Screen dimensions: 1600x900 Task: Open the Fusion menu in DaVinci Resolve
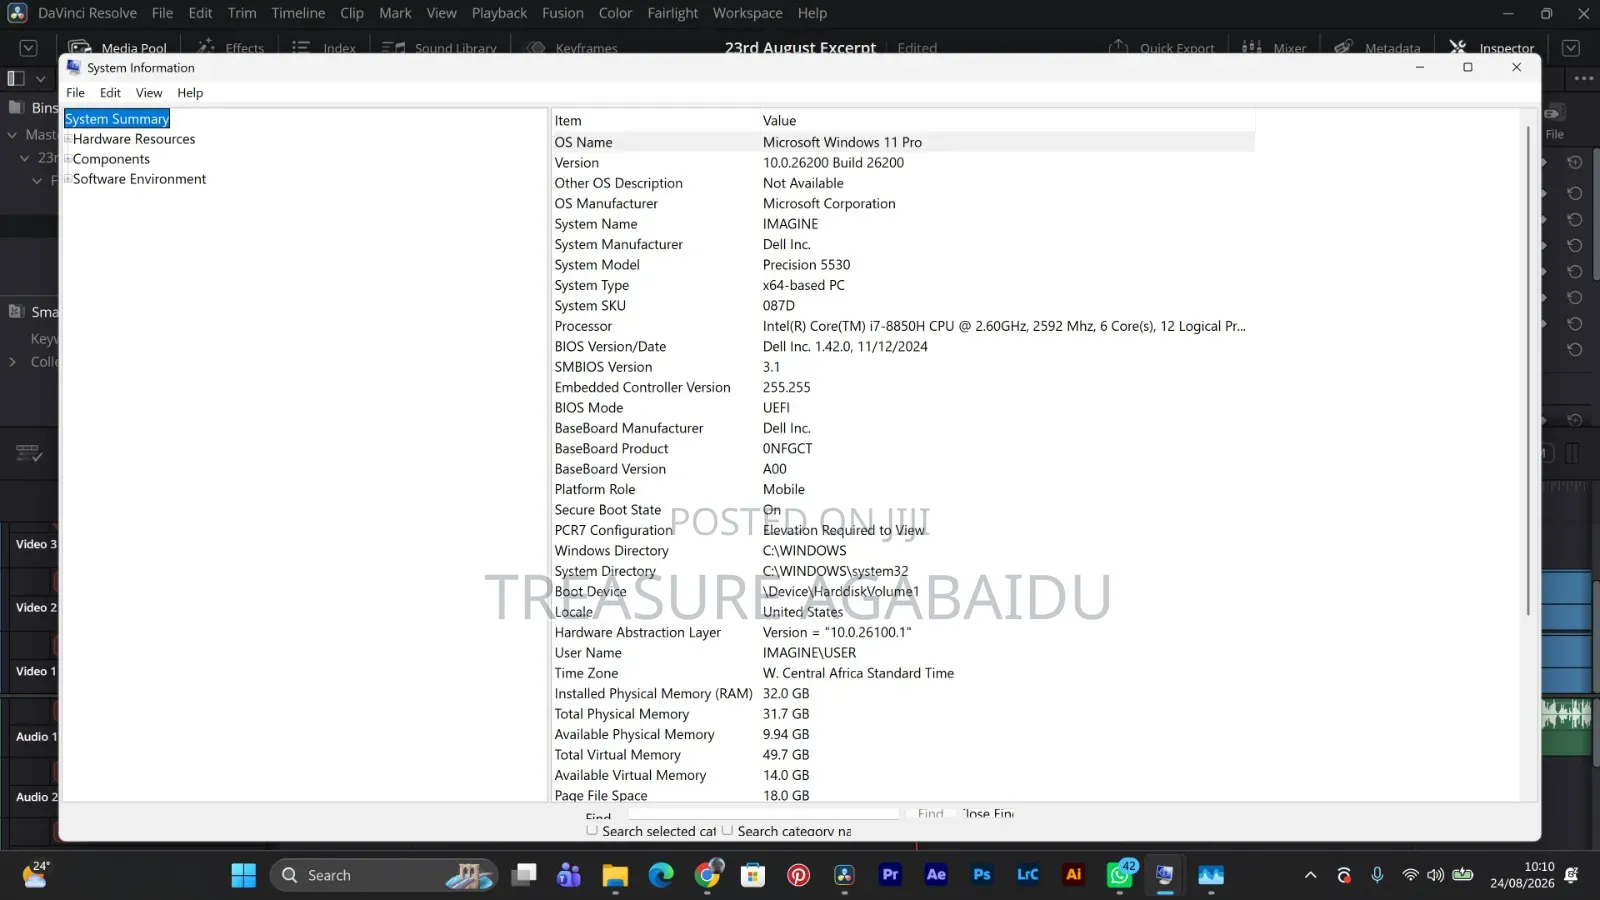(x=563, y=13)
